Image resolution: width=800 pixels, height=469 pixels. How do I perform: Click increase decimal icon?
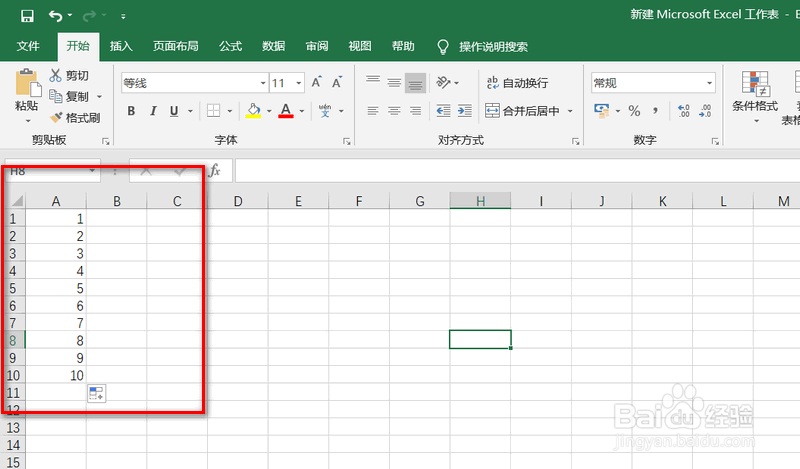[x=684, y=111]
